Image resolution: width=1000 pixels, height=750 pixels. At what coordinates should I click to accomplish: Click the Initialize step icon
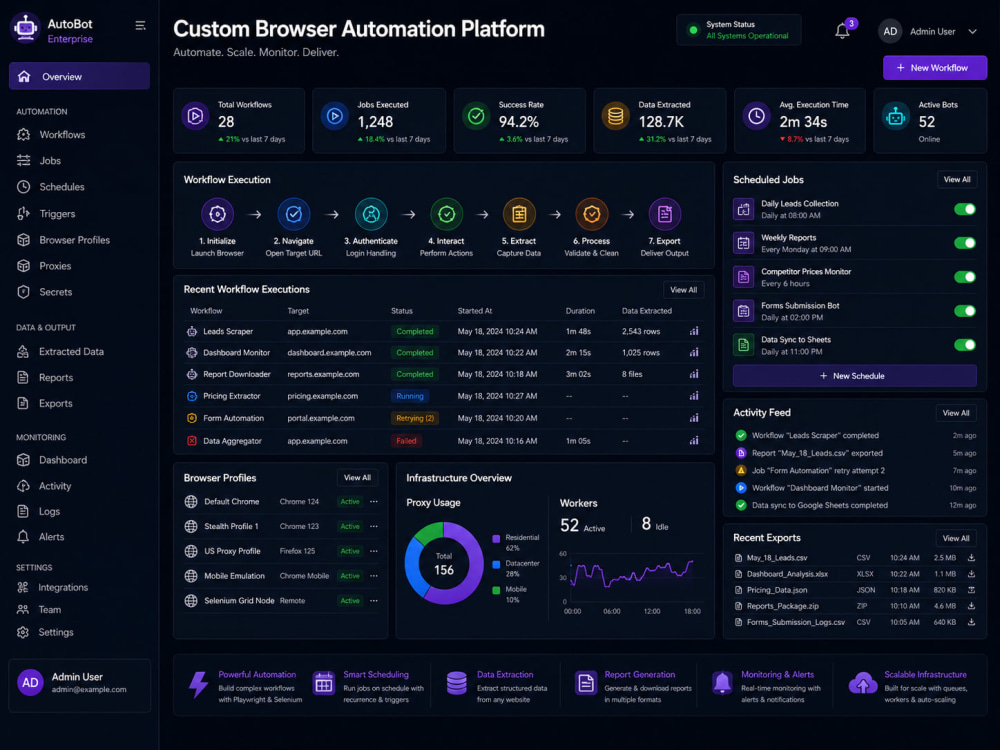coord(217,214)
